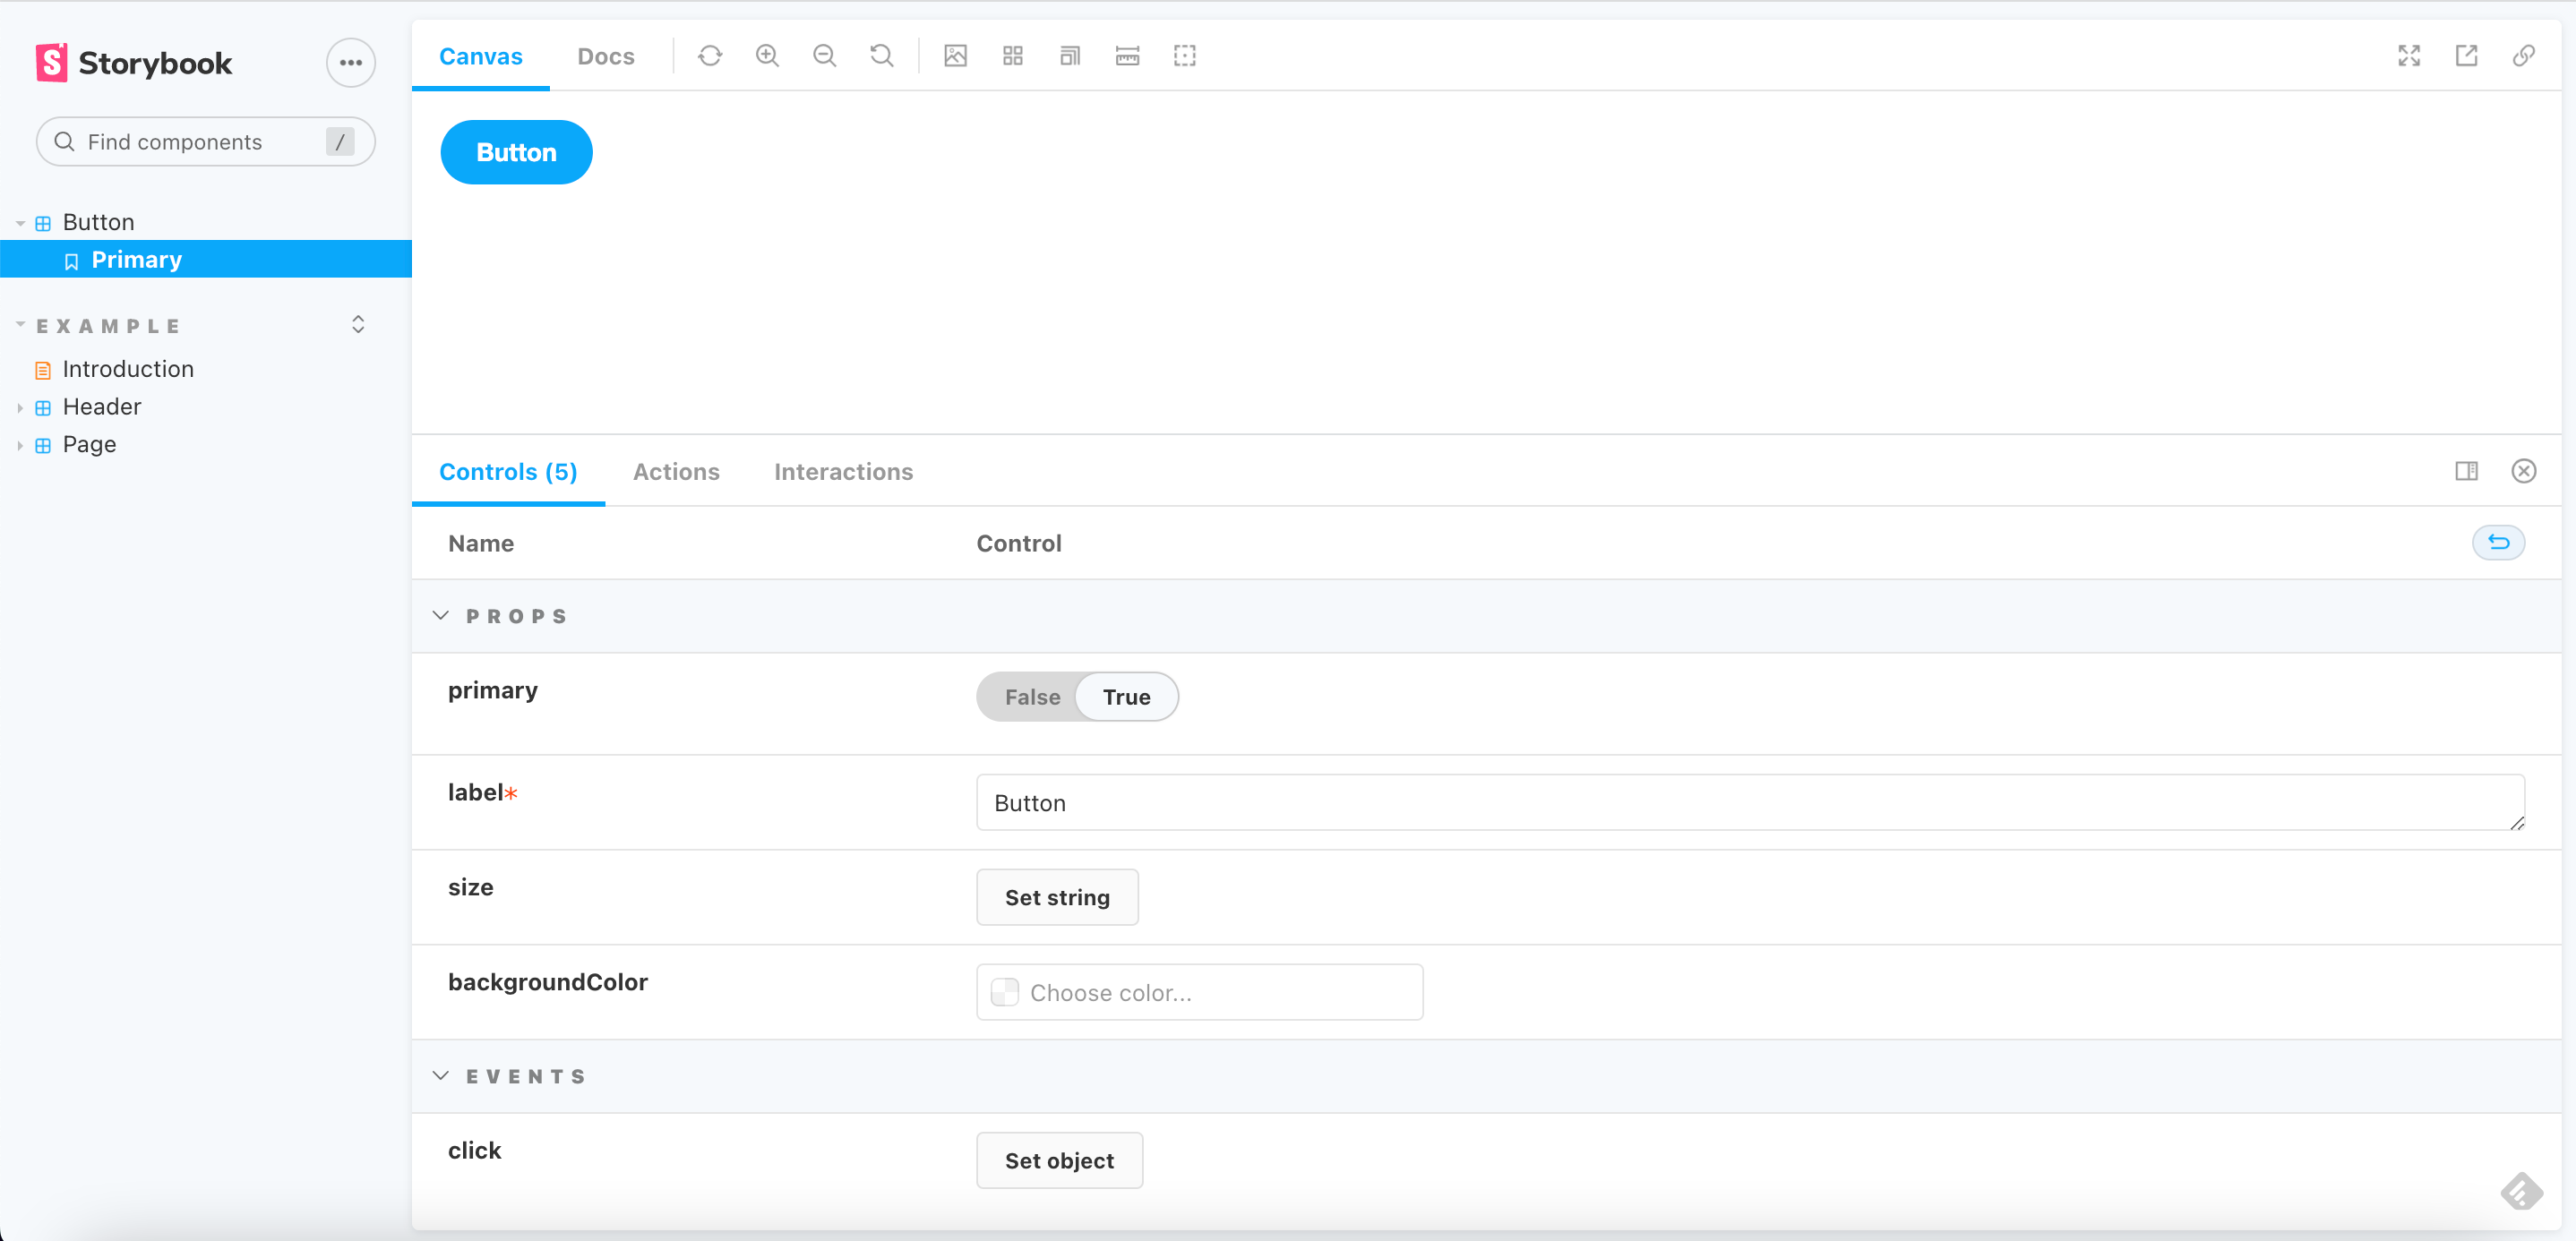Image resolution: width=2576 pixels, height=1241 pixels.
Task: Click the 'backgroundColor' prop name
Action: click(548, 983)
